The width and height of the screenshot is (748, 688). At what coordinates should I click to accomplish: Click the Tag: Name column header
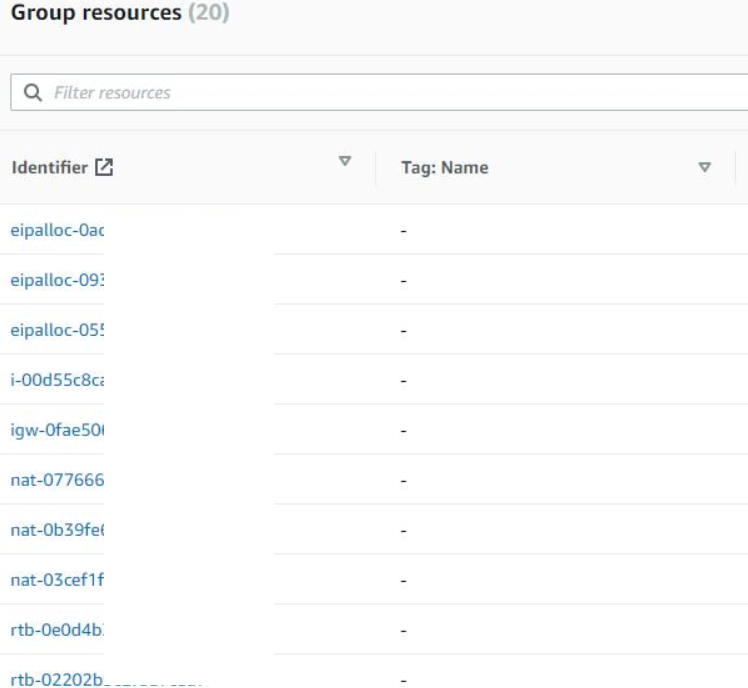[x=445, y=167]
